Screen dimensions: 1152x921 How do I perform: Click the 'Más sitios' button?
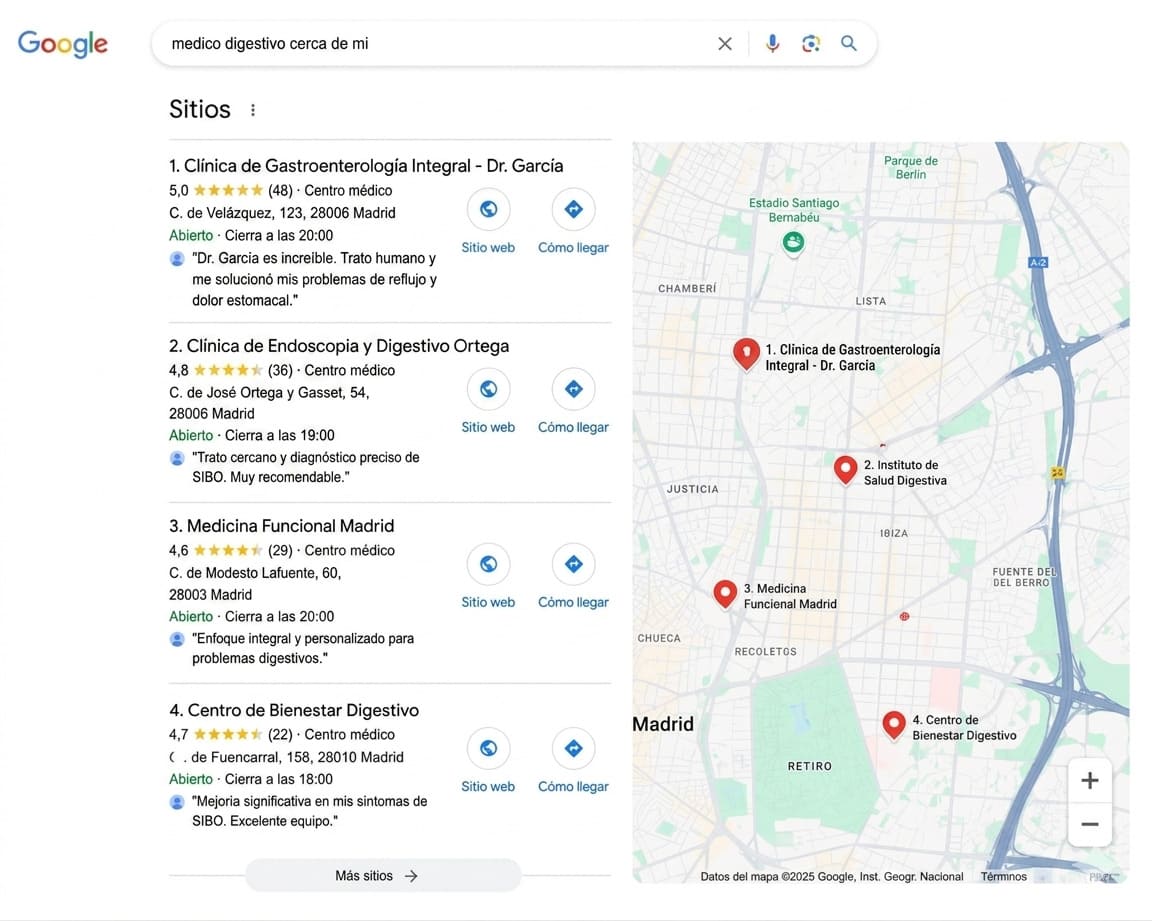pyautogui.click(x=383, y=875)
